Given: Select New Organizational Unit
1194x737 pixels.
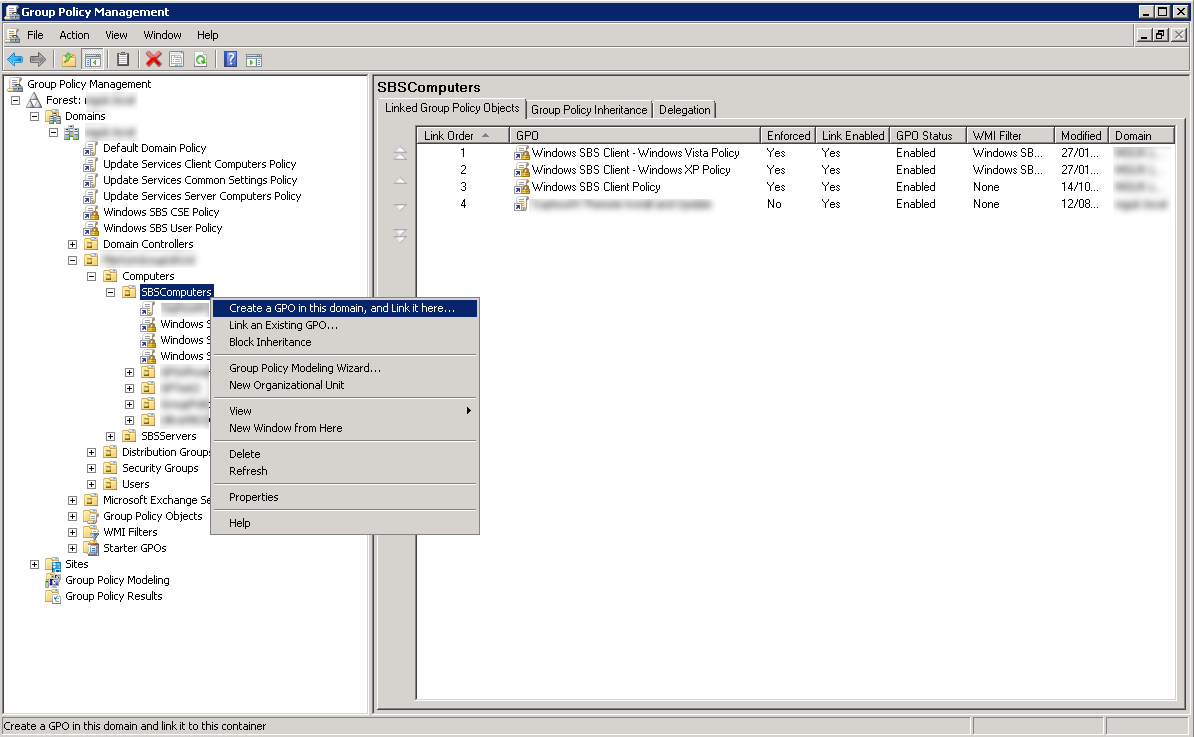Looking at the screenshot, I should 345,385.
